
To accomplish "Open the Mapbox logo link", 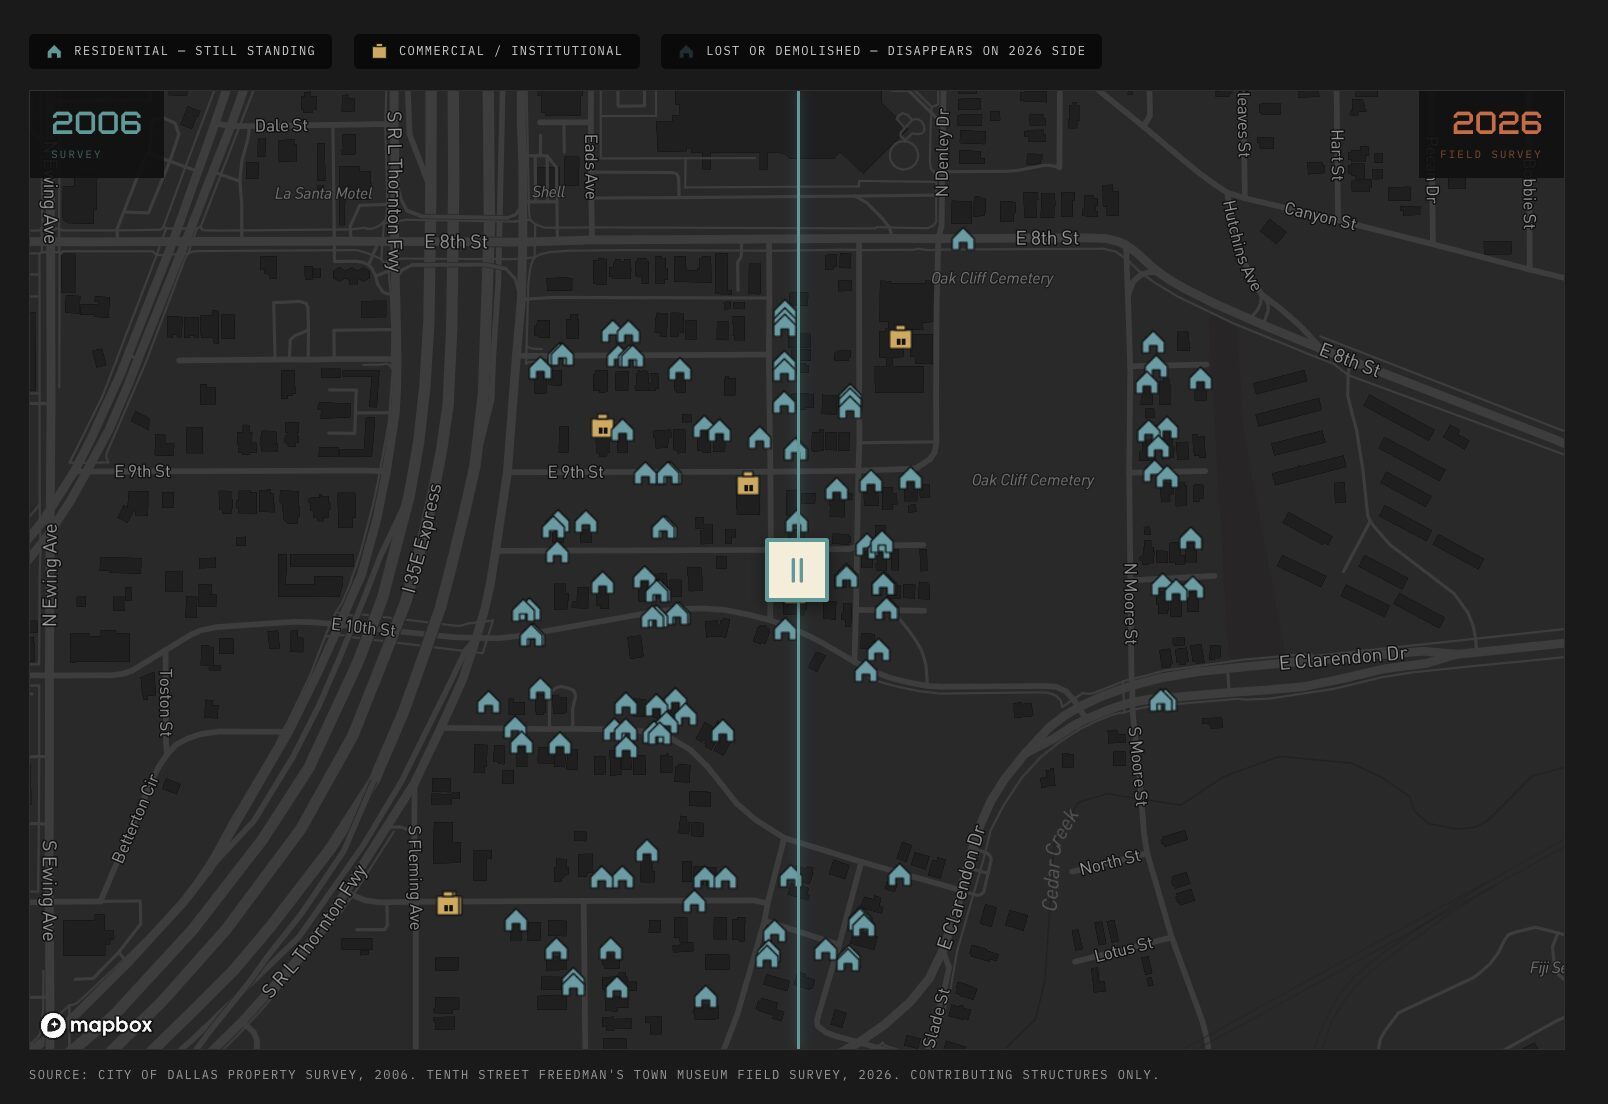I will pos(97,1025).
